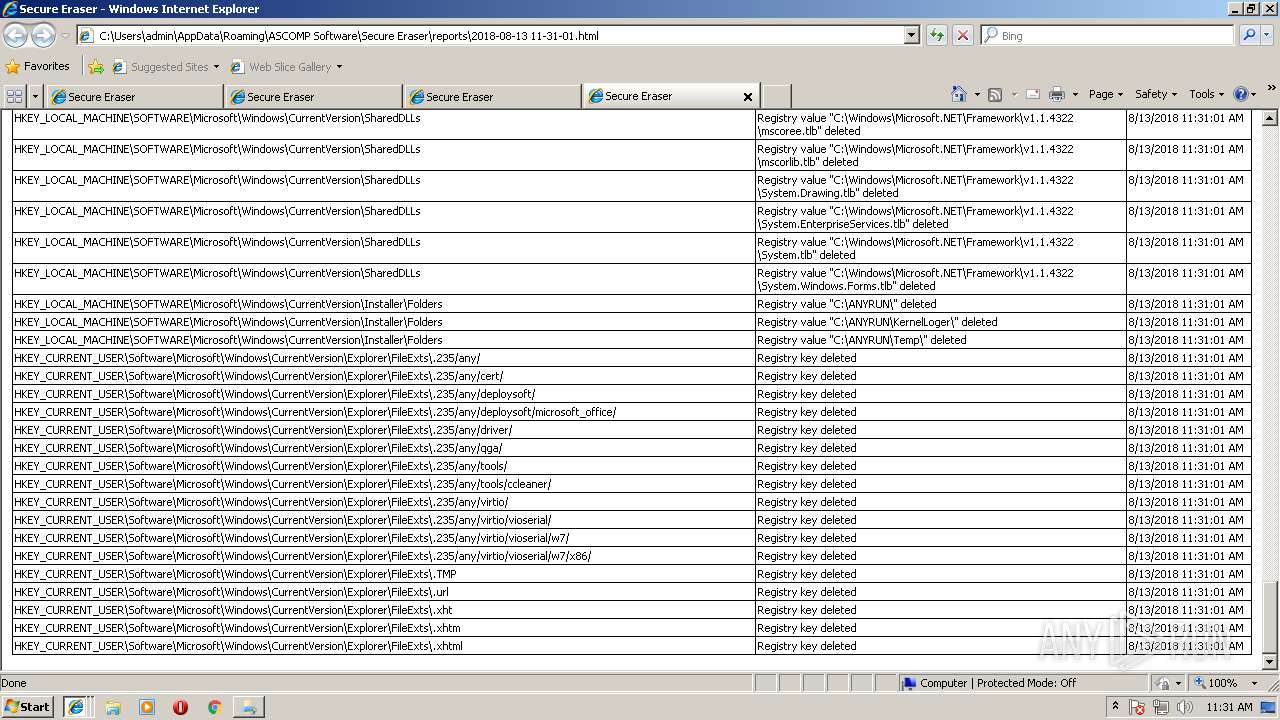Select the System.Drawing.tlb deleted cell
Image resolution: width=1280 pixels, height=720 pixels.
(940, 186)
